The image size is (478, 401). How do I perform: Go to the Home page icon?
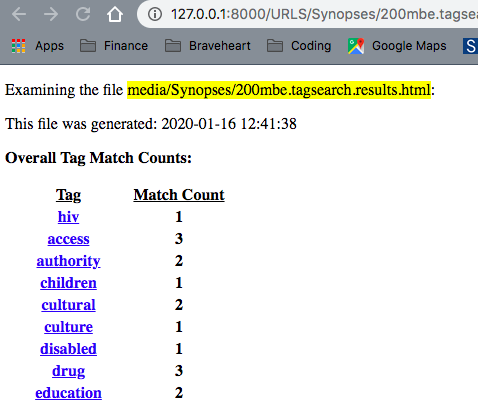(115, 14)
